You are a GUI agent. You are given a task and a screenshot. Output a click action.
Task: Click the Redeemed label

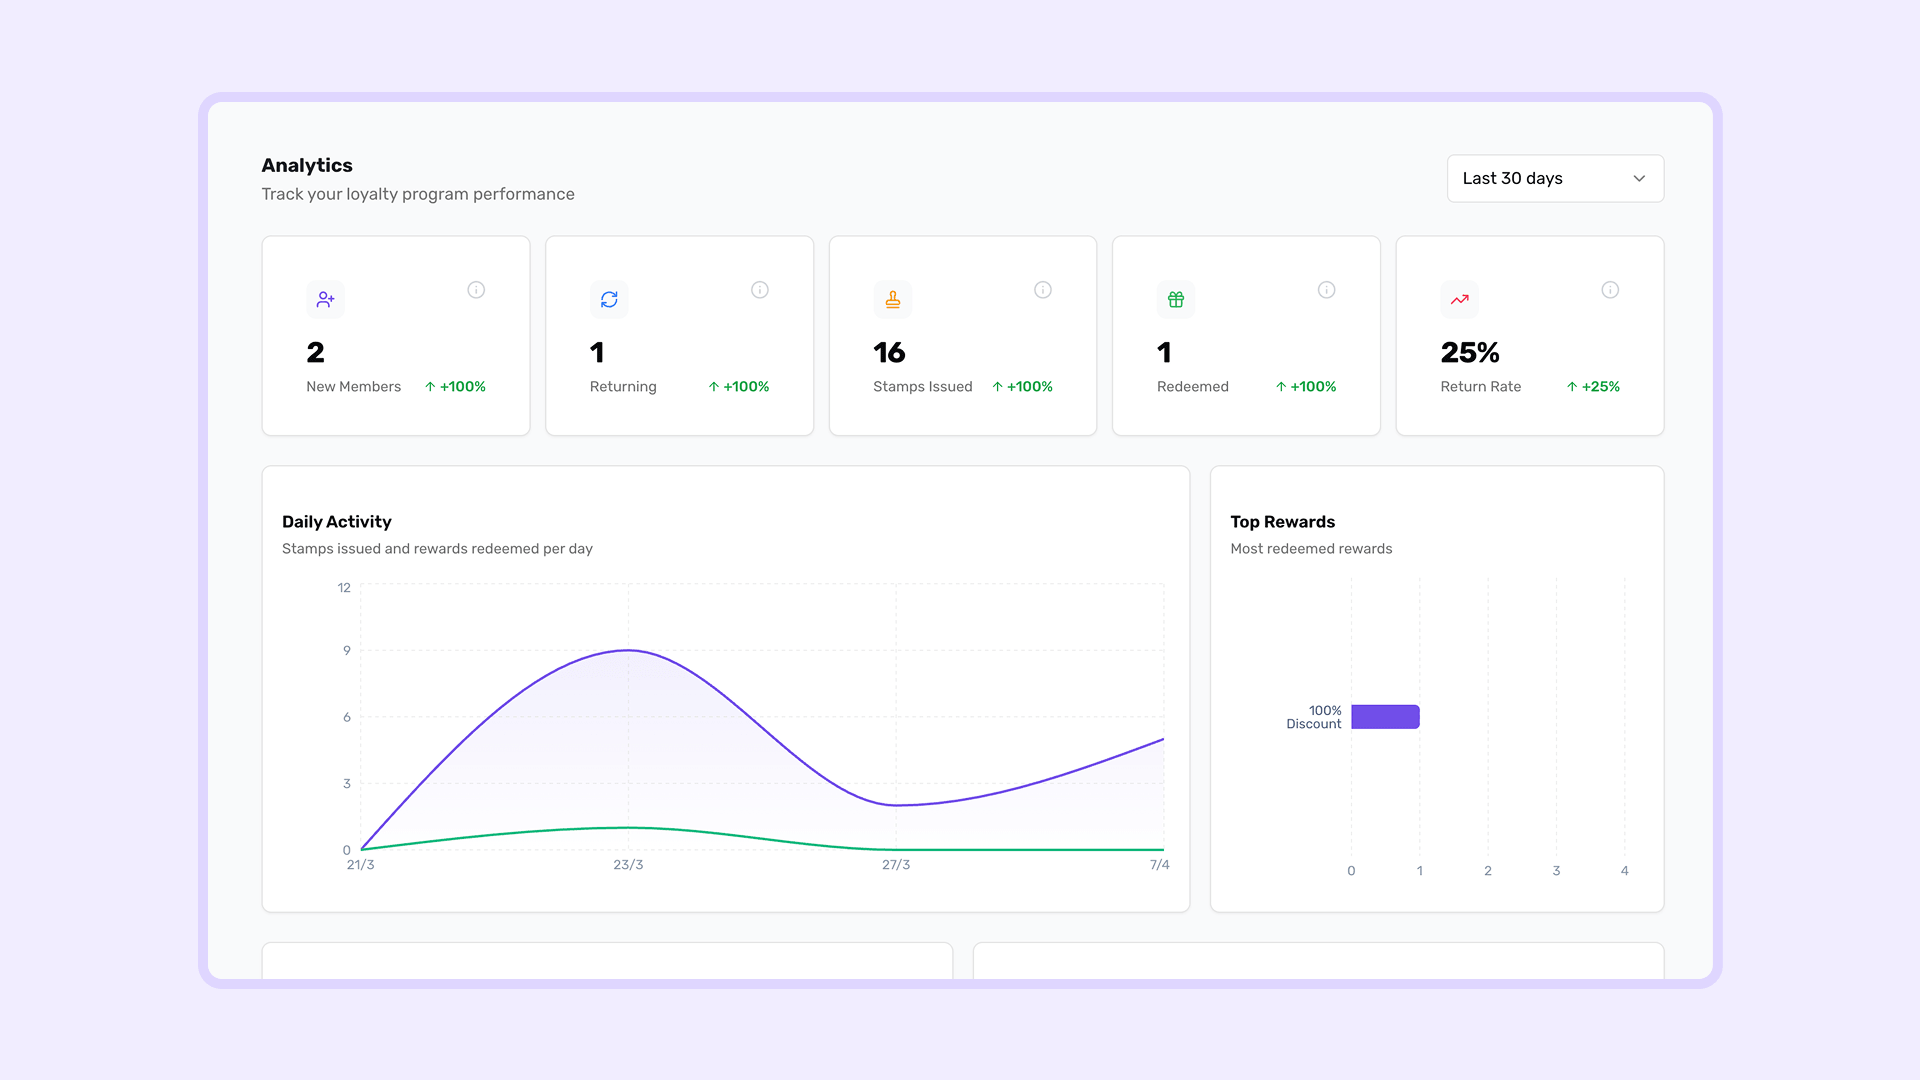(1193, 387)
